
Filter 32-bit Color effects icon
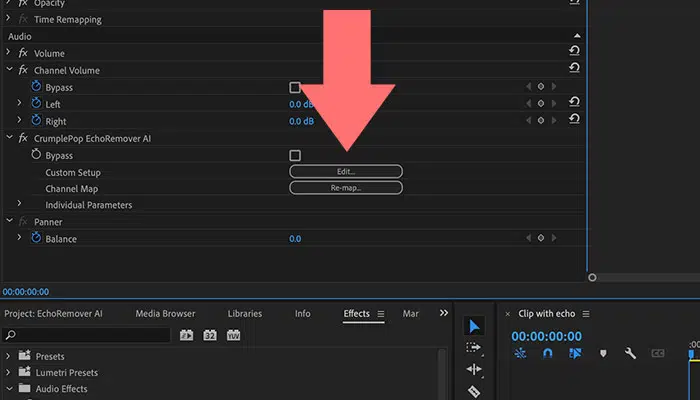coord(210,335)
